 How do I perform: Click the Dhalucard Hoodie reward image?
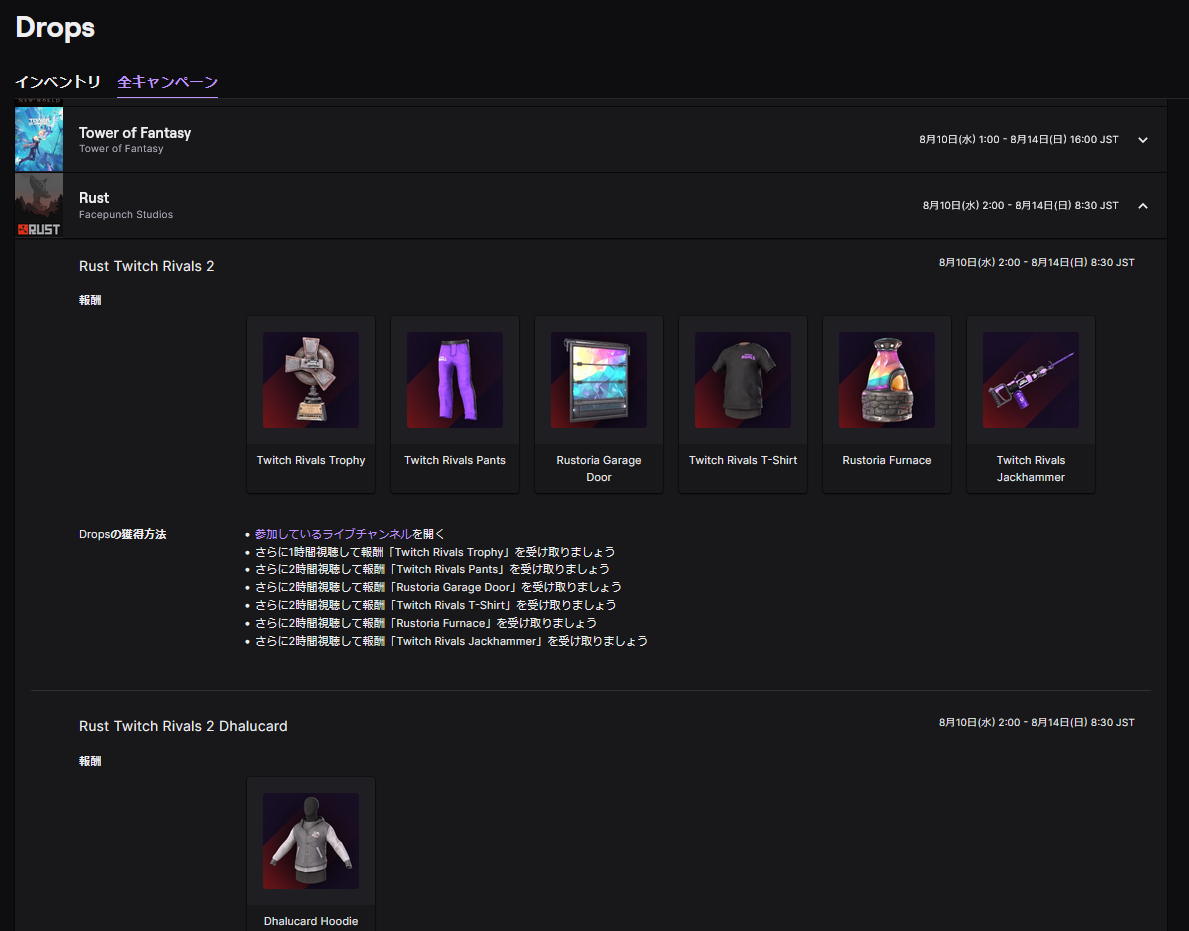point(311,841)
